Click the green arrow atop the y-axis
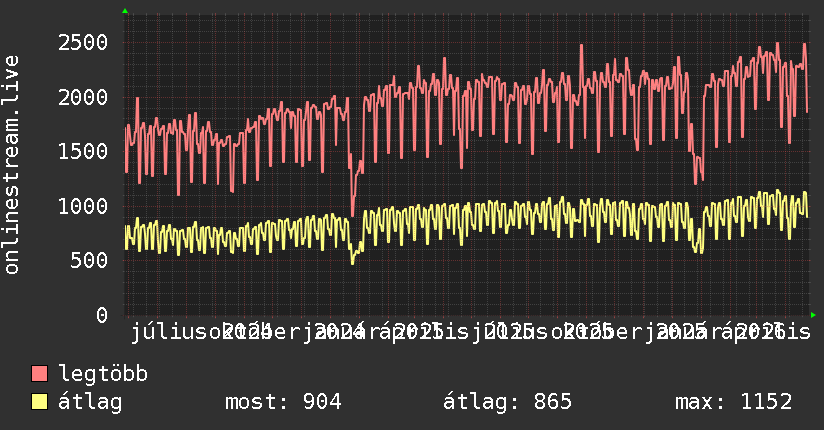This screenshot has height=430, width=824. (125, 11)
